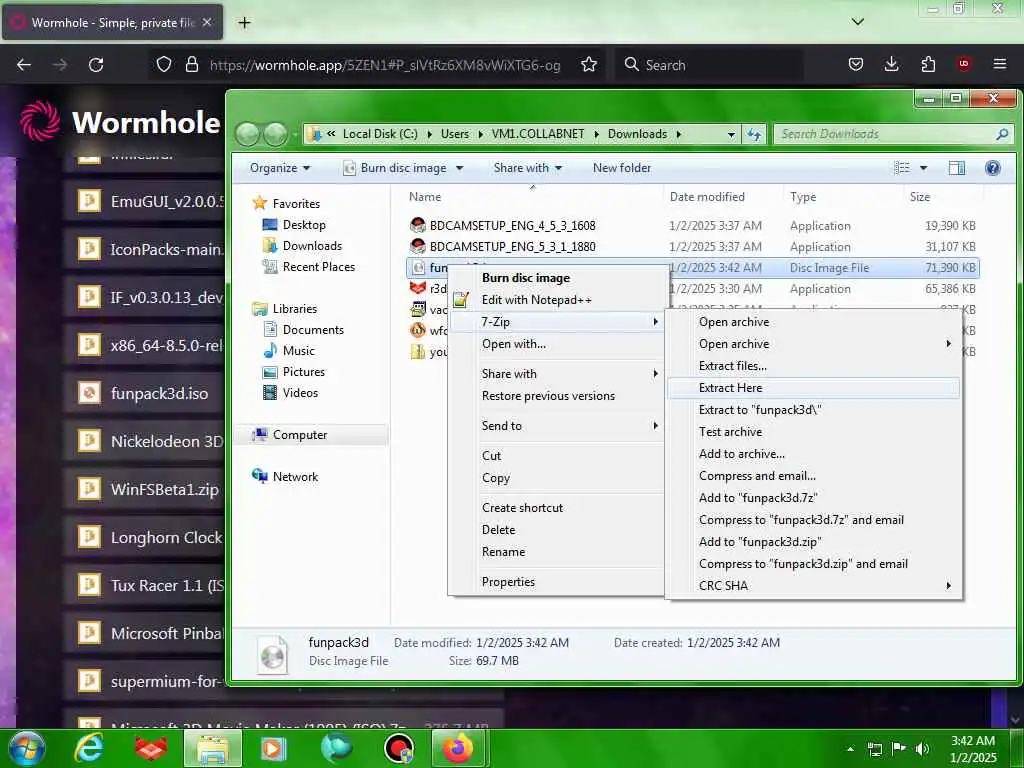Screen dimensions: 1024x768
Task: Select Desktop in Favorites
Action: pos(294,225)
